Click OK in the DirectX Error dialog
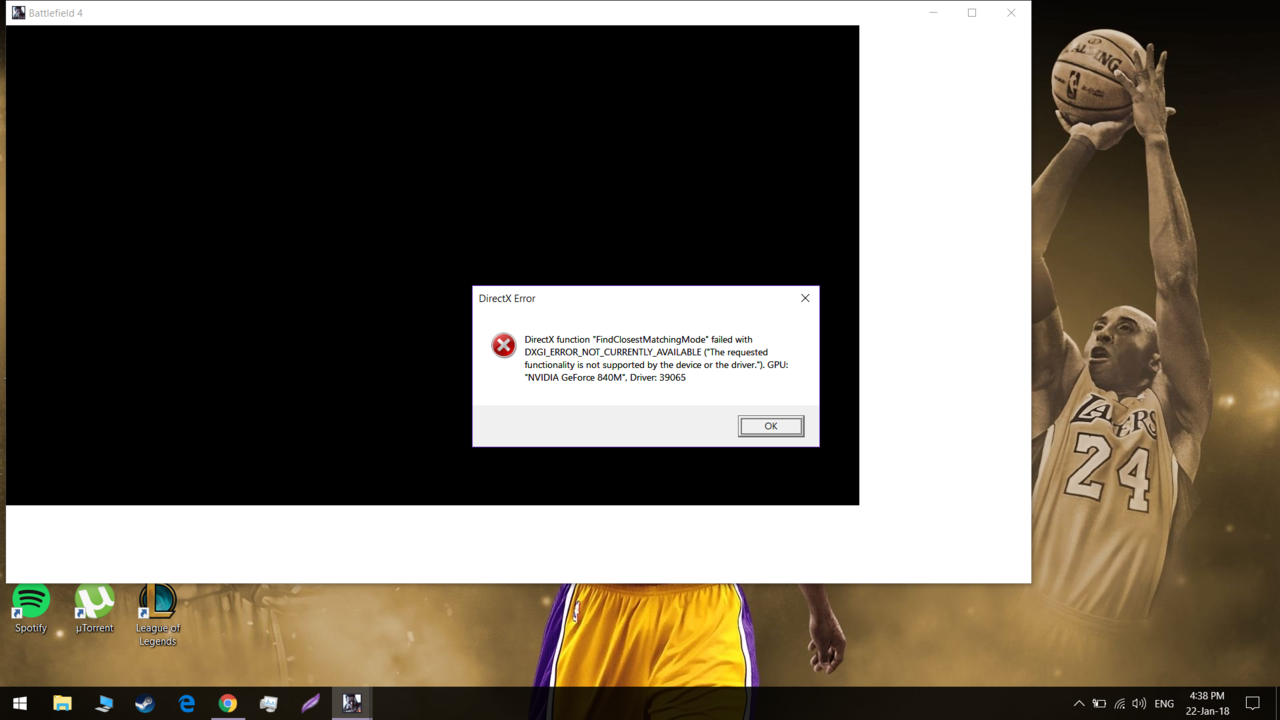This screenshot has width=1280, height=720. tap(771, 426)
